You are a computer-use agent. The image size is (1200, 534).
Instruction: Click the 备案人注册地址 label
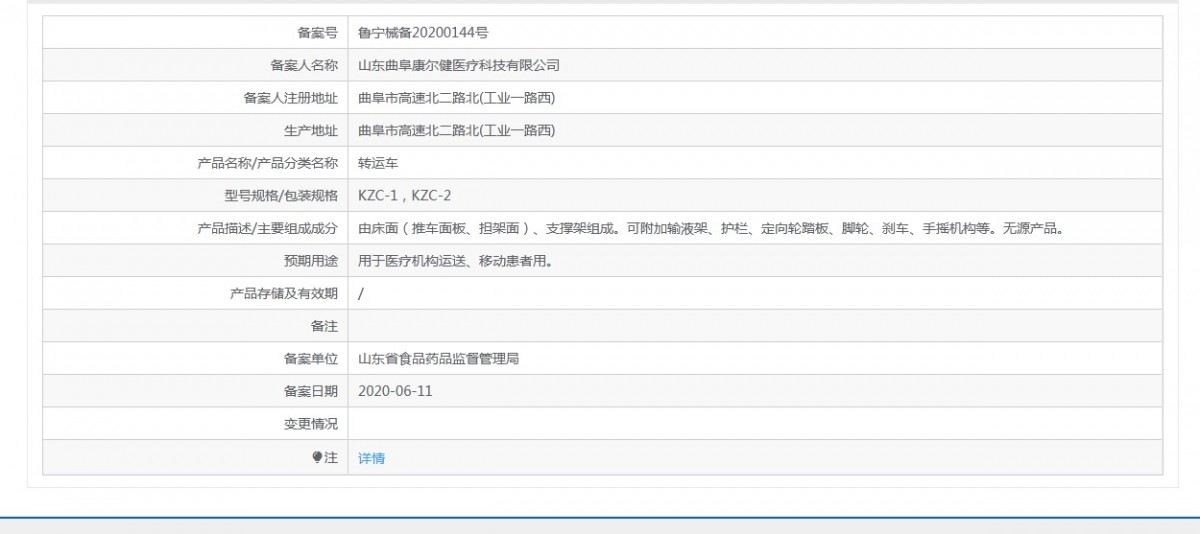click(x=291, y=98)
